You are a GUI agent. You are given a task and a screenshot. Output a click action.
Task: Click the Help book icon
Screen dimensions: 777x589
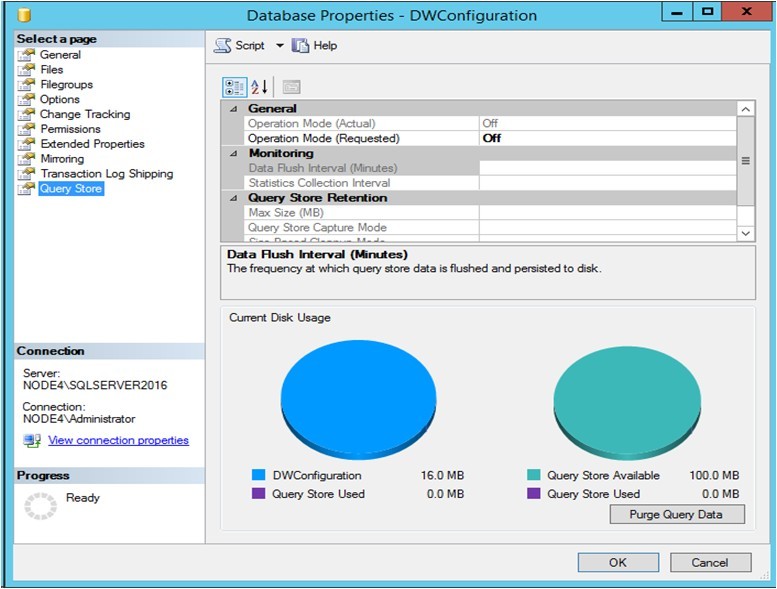click(300, 46)
